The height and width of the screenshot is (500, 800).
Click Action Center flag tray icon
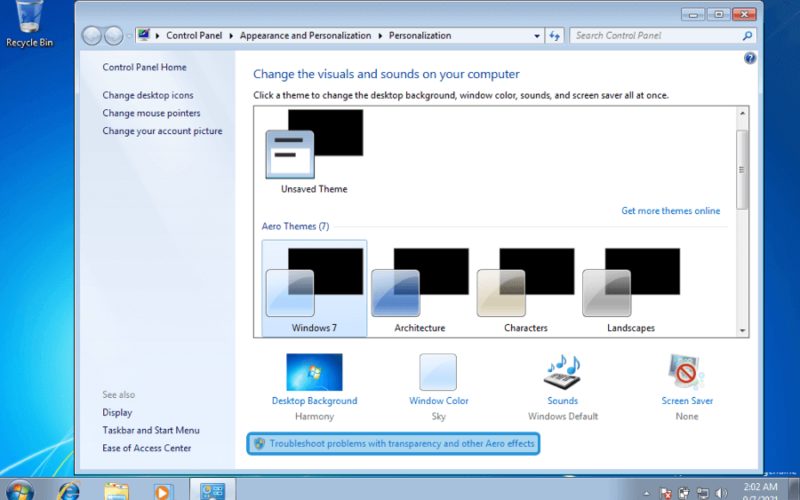click(665, 492)
